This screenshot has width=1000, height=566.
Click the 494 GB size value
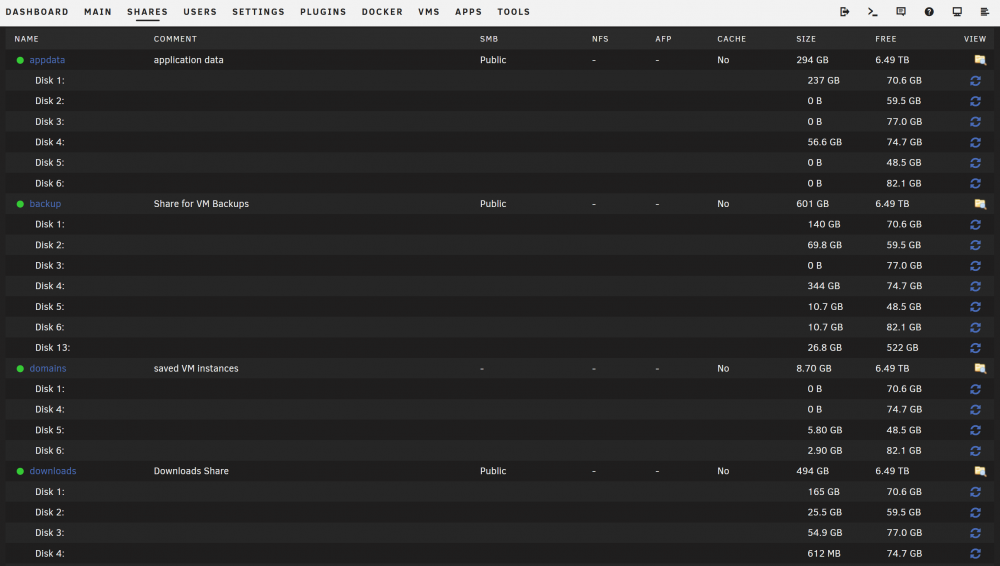(812, 471)
